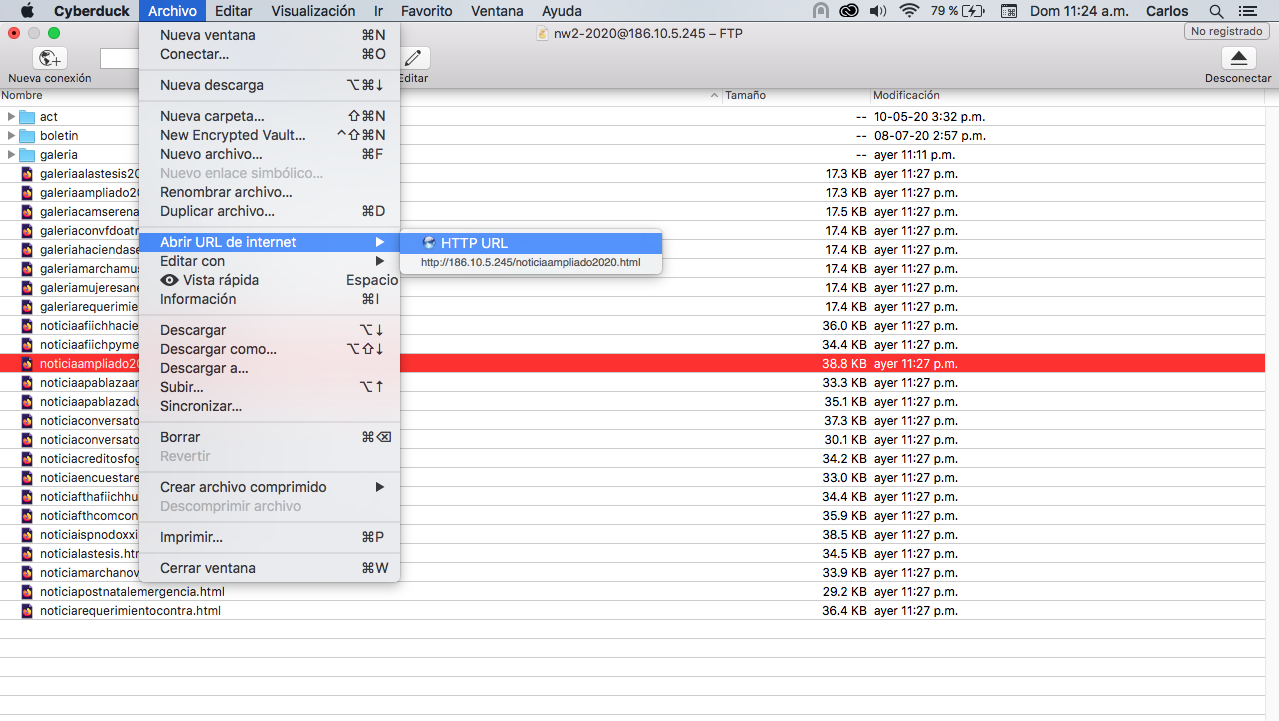Select file noticiapostnatalemergencia.html
1279x721 pixels.
coord(132,592)
